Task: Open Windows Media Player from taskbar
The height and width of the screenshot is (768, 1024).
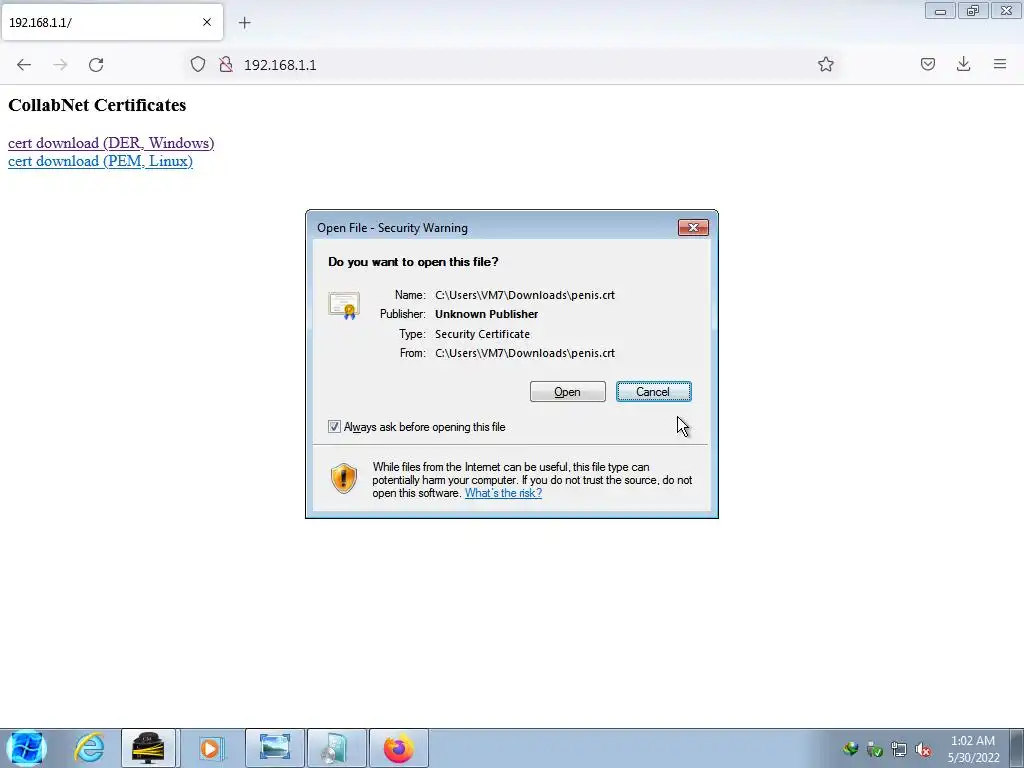Action: coord(210,748)
